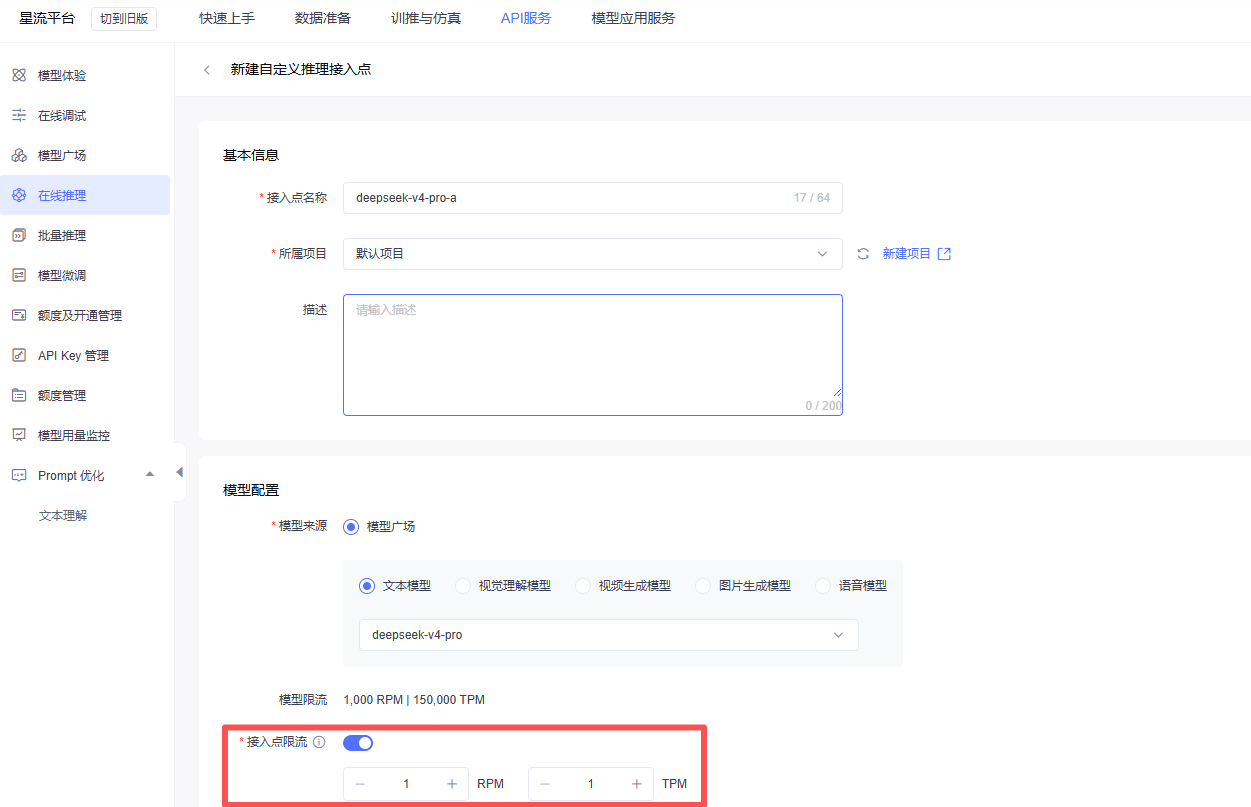The image size is (1251, 807).
Task: Select the 视觉理解模型 radio option
Action: point(463,586)
